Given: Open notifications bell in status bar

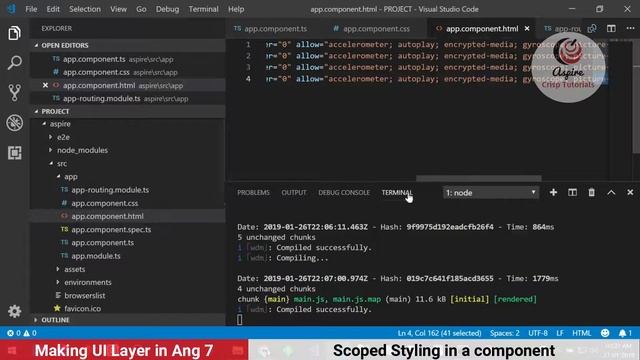Looking at the screenshot, I should pos(625,333).
